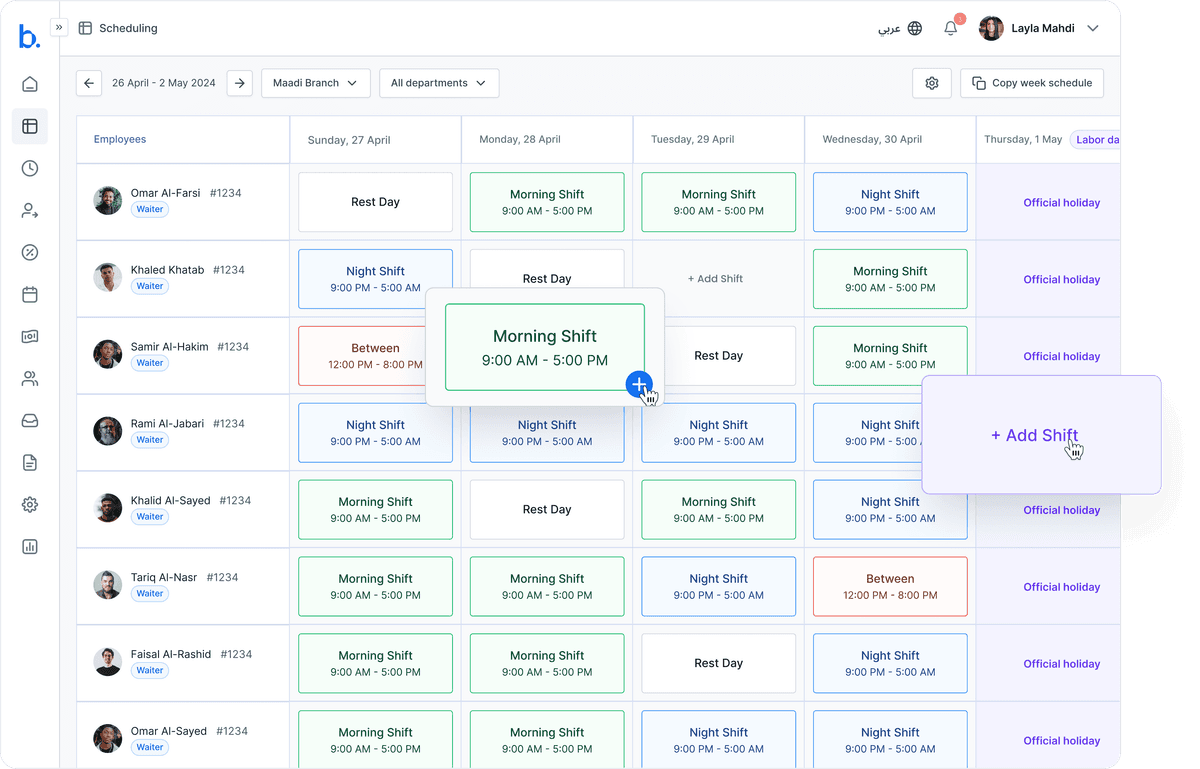Select the team members icon in sidebar
The image size is (1200, 769).
pyautogui.click(x=28, y=378)
